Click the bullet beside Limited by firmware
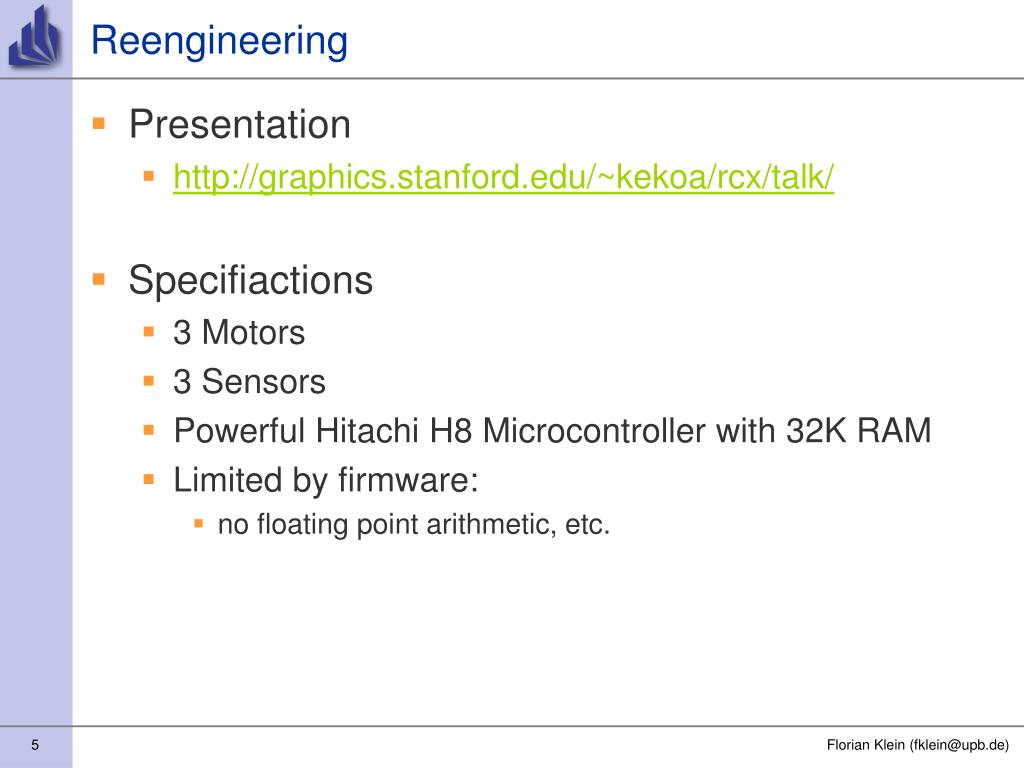This screenshot has width=1024, height=768. pos(149,479)
